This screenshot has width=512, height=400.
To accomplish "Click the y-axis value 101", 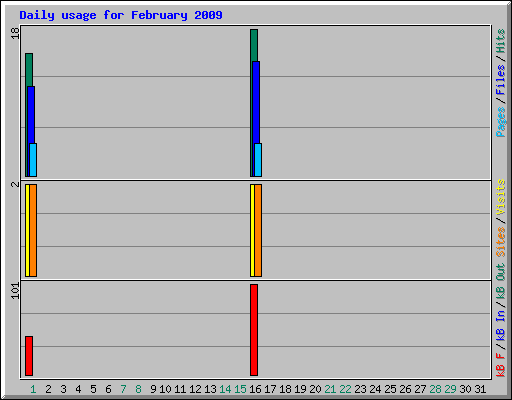I will coord(15,291).
